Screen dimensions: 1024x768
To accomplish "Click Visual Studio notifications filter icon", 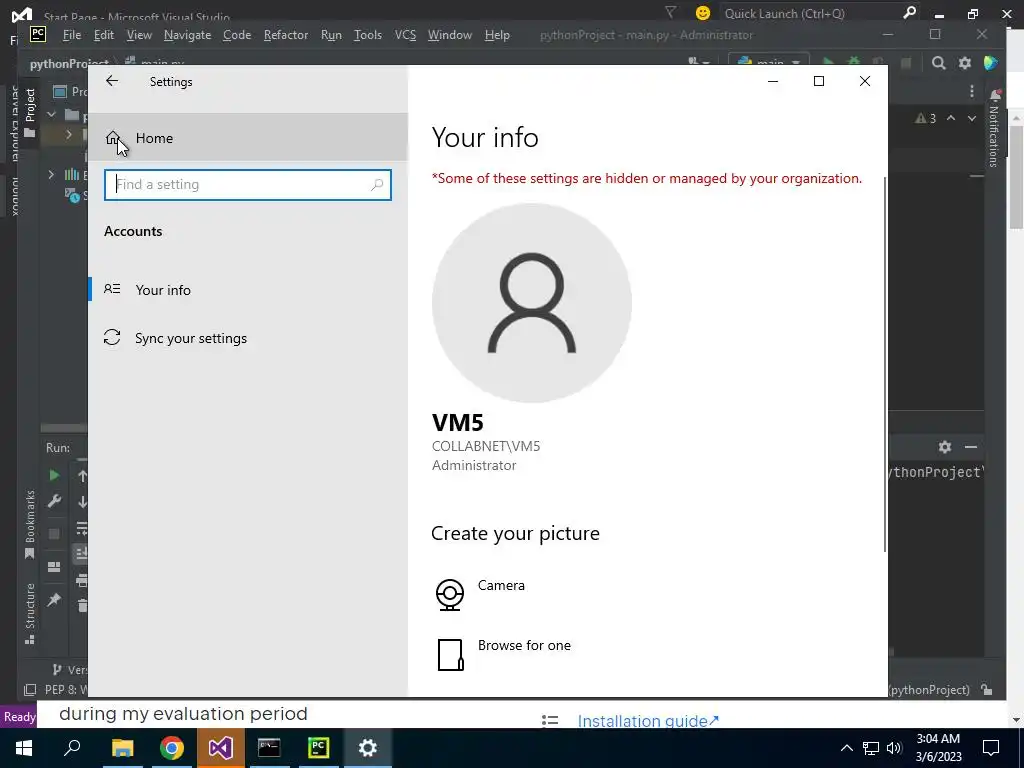I will click(670, 12).
